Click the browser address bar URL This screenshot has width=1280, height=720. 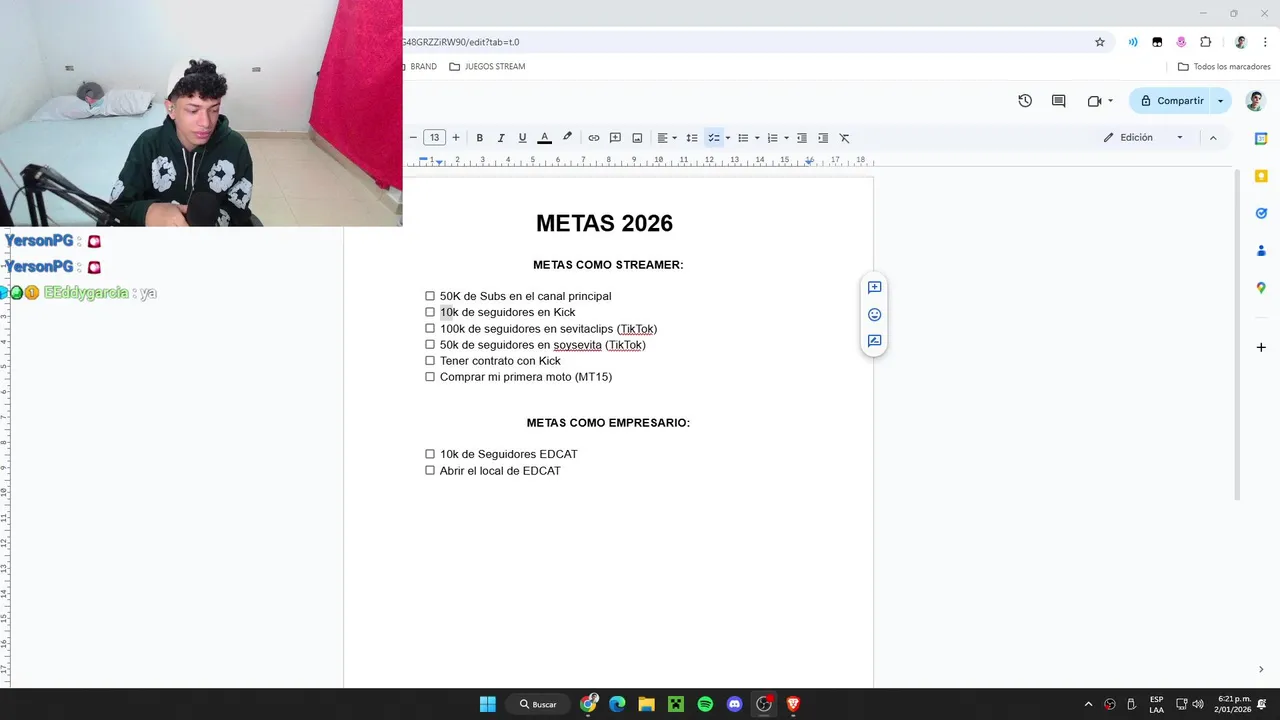(461, 42)
